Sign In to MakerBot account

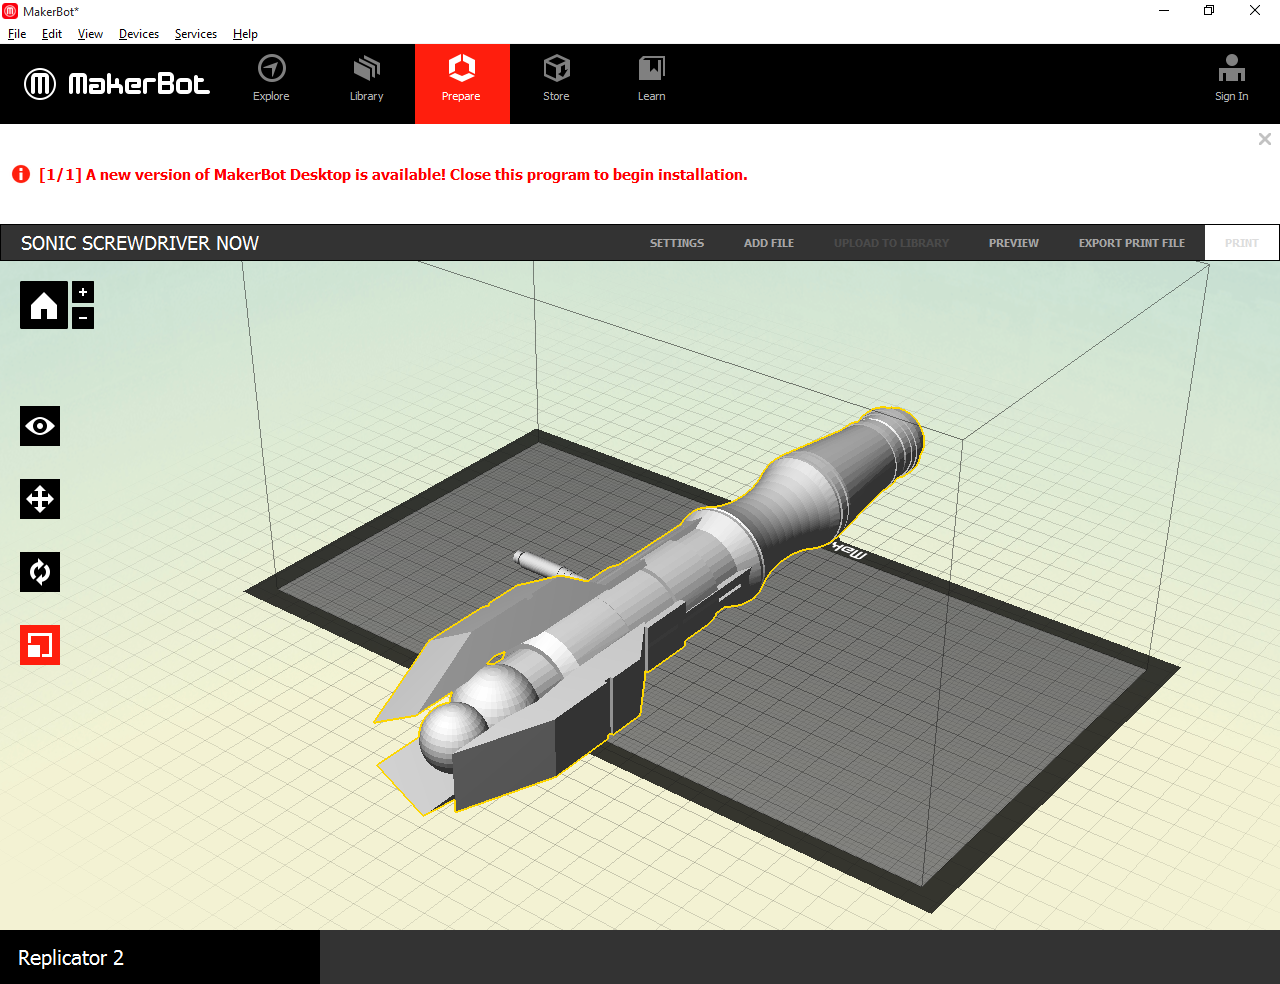1231,79
